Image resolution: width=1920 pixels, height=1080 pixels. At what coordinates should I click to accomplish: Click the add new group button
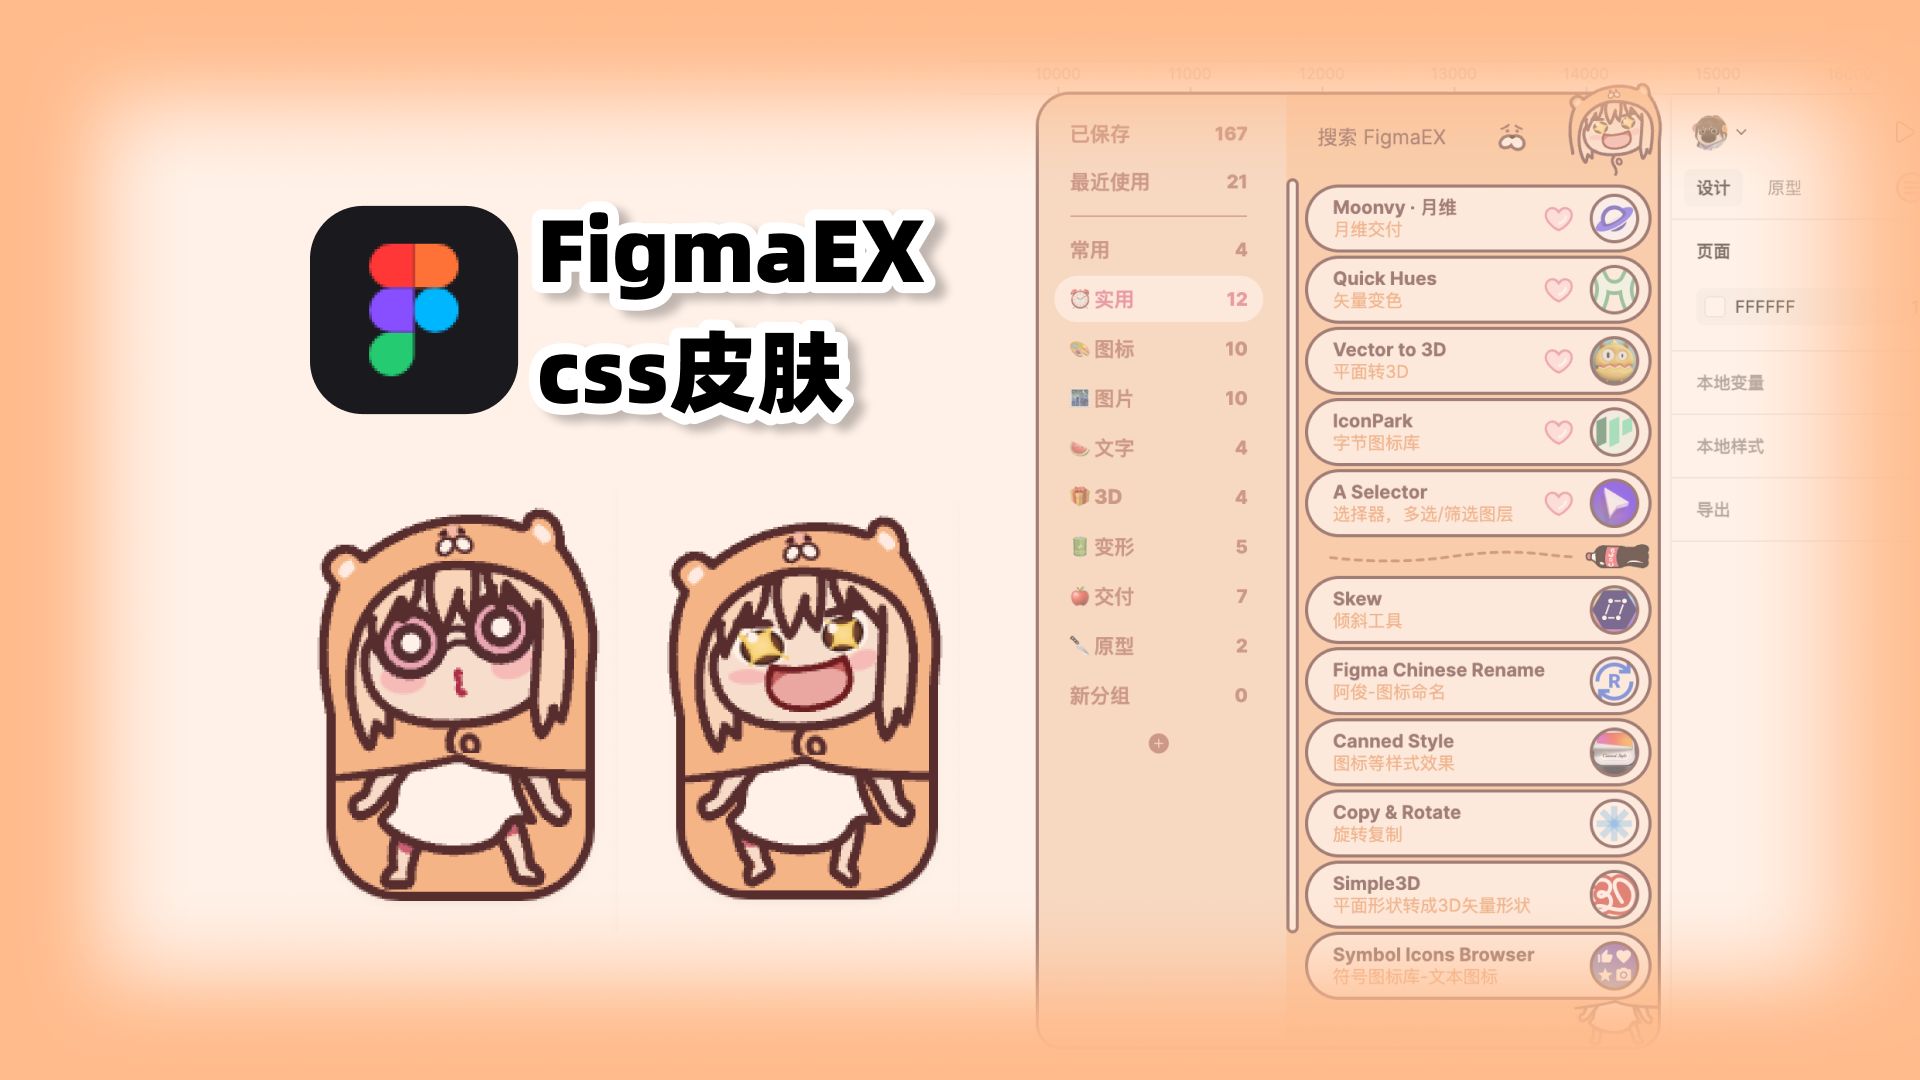tap(1159, 742)
